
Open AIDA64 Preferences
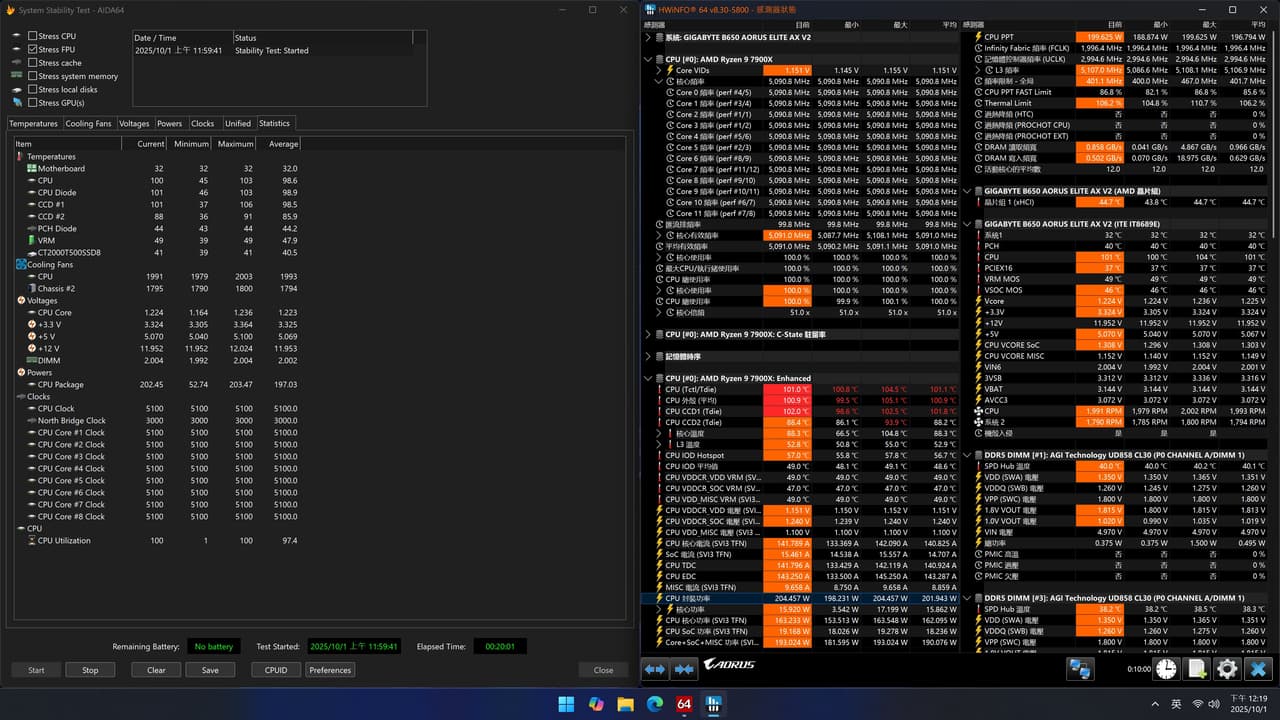[x=330, y=670]
